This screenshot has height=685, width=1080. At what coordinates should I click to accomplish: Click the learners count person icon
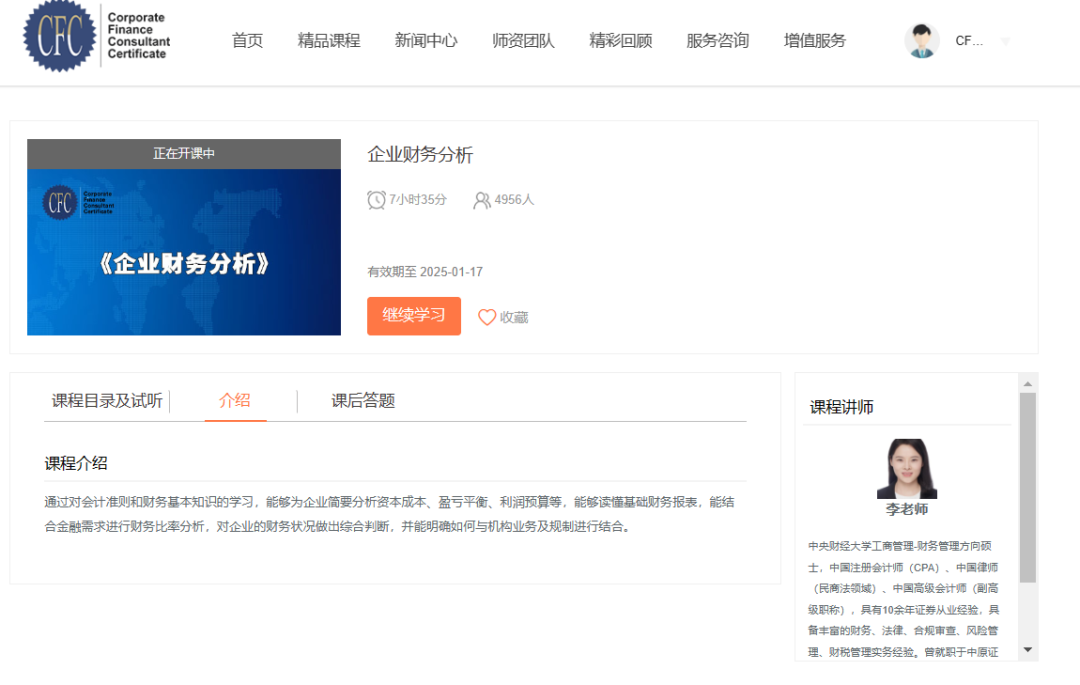(481, 200)
